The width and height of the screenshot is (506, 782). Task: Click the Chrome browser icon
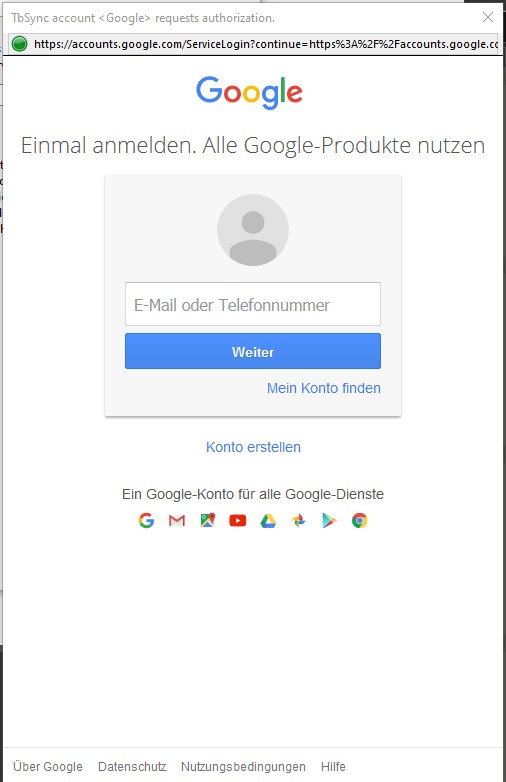(359, 521)
